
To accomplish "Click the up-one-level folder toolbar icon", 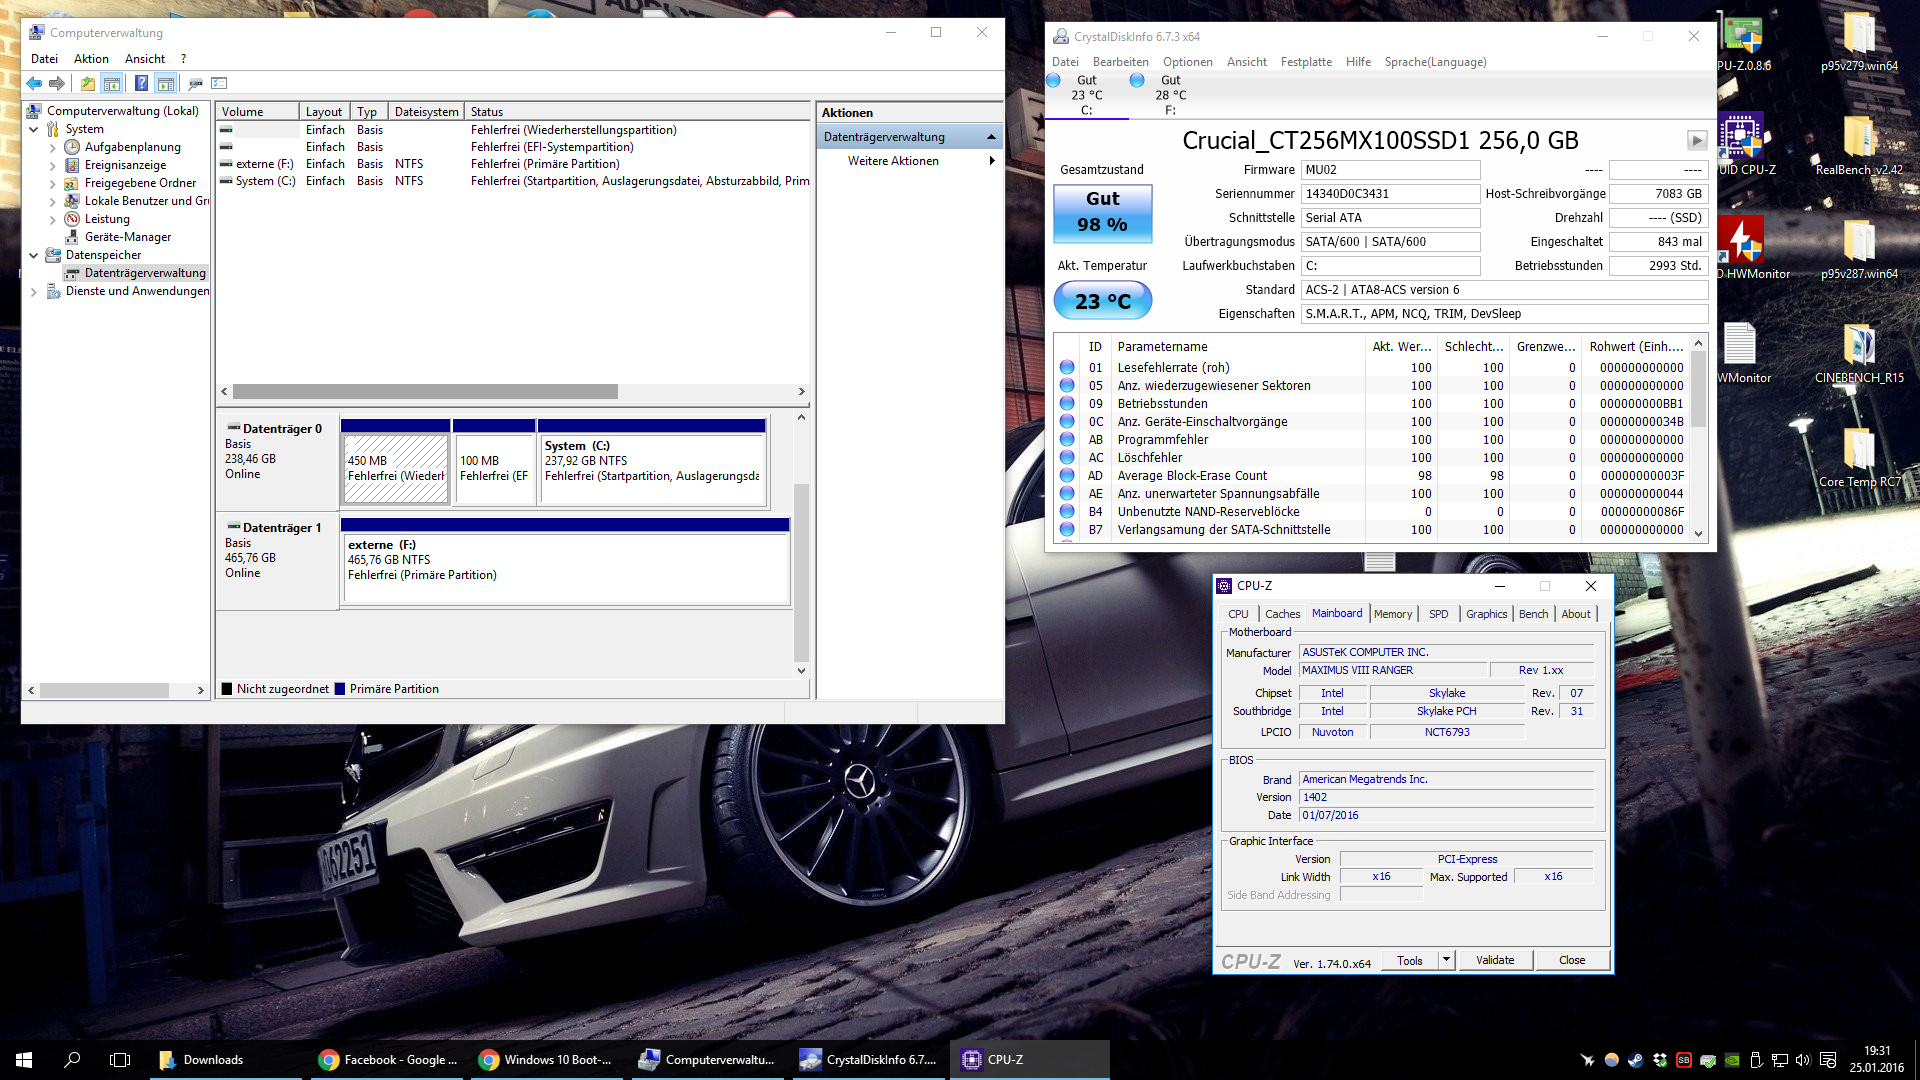I will click(x=88, y=83).
